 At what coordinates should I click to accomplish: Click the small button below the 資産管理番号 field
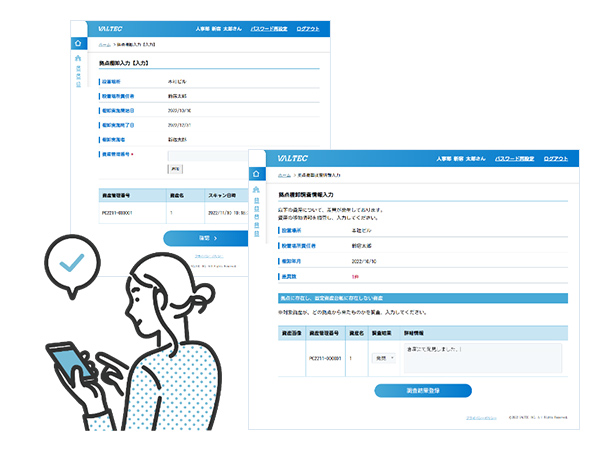174,170
